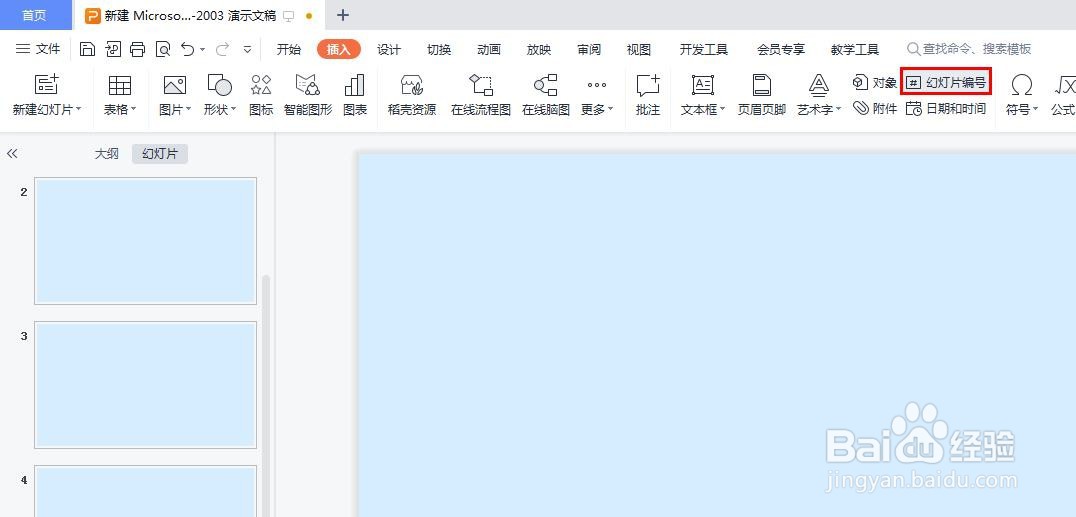Select slide 2 thumbnail

tap(145, 241)
